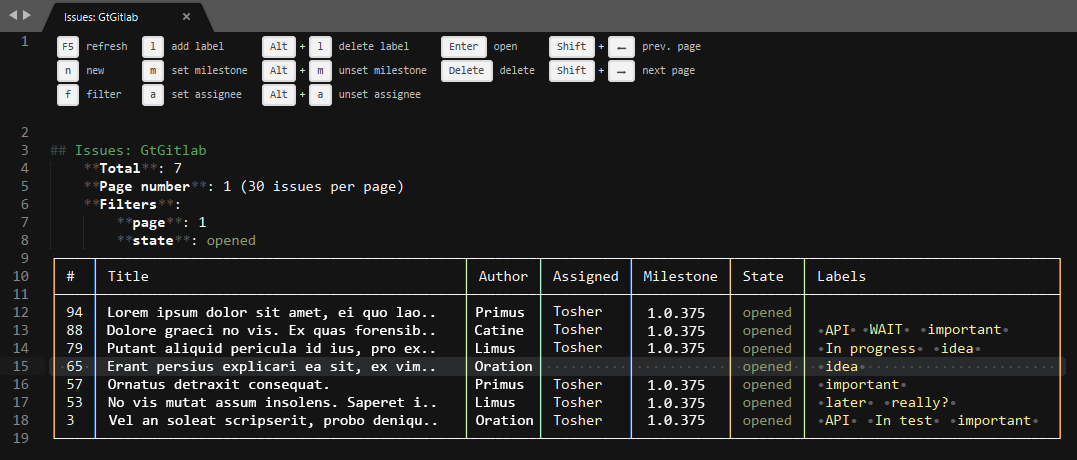Click the Total: 7 line
Viewport: 1077px width, 460px height.
(133, 168)
